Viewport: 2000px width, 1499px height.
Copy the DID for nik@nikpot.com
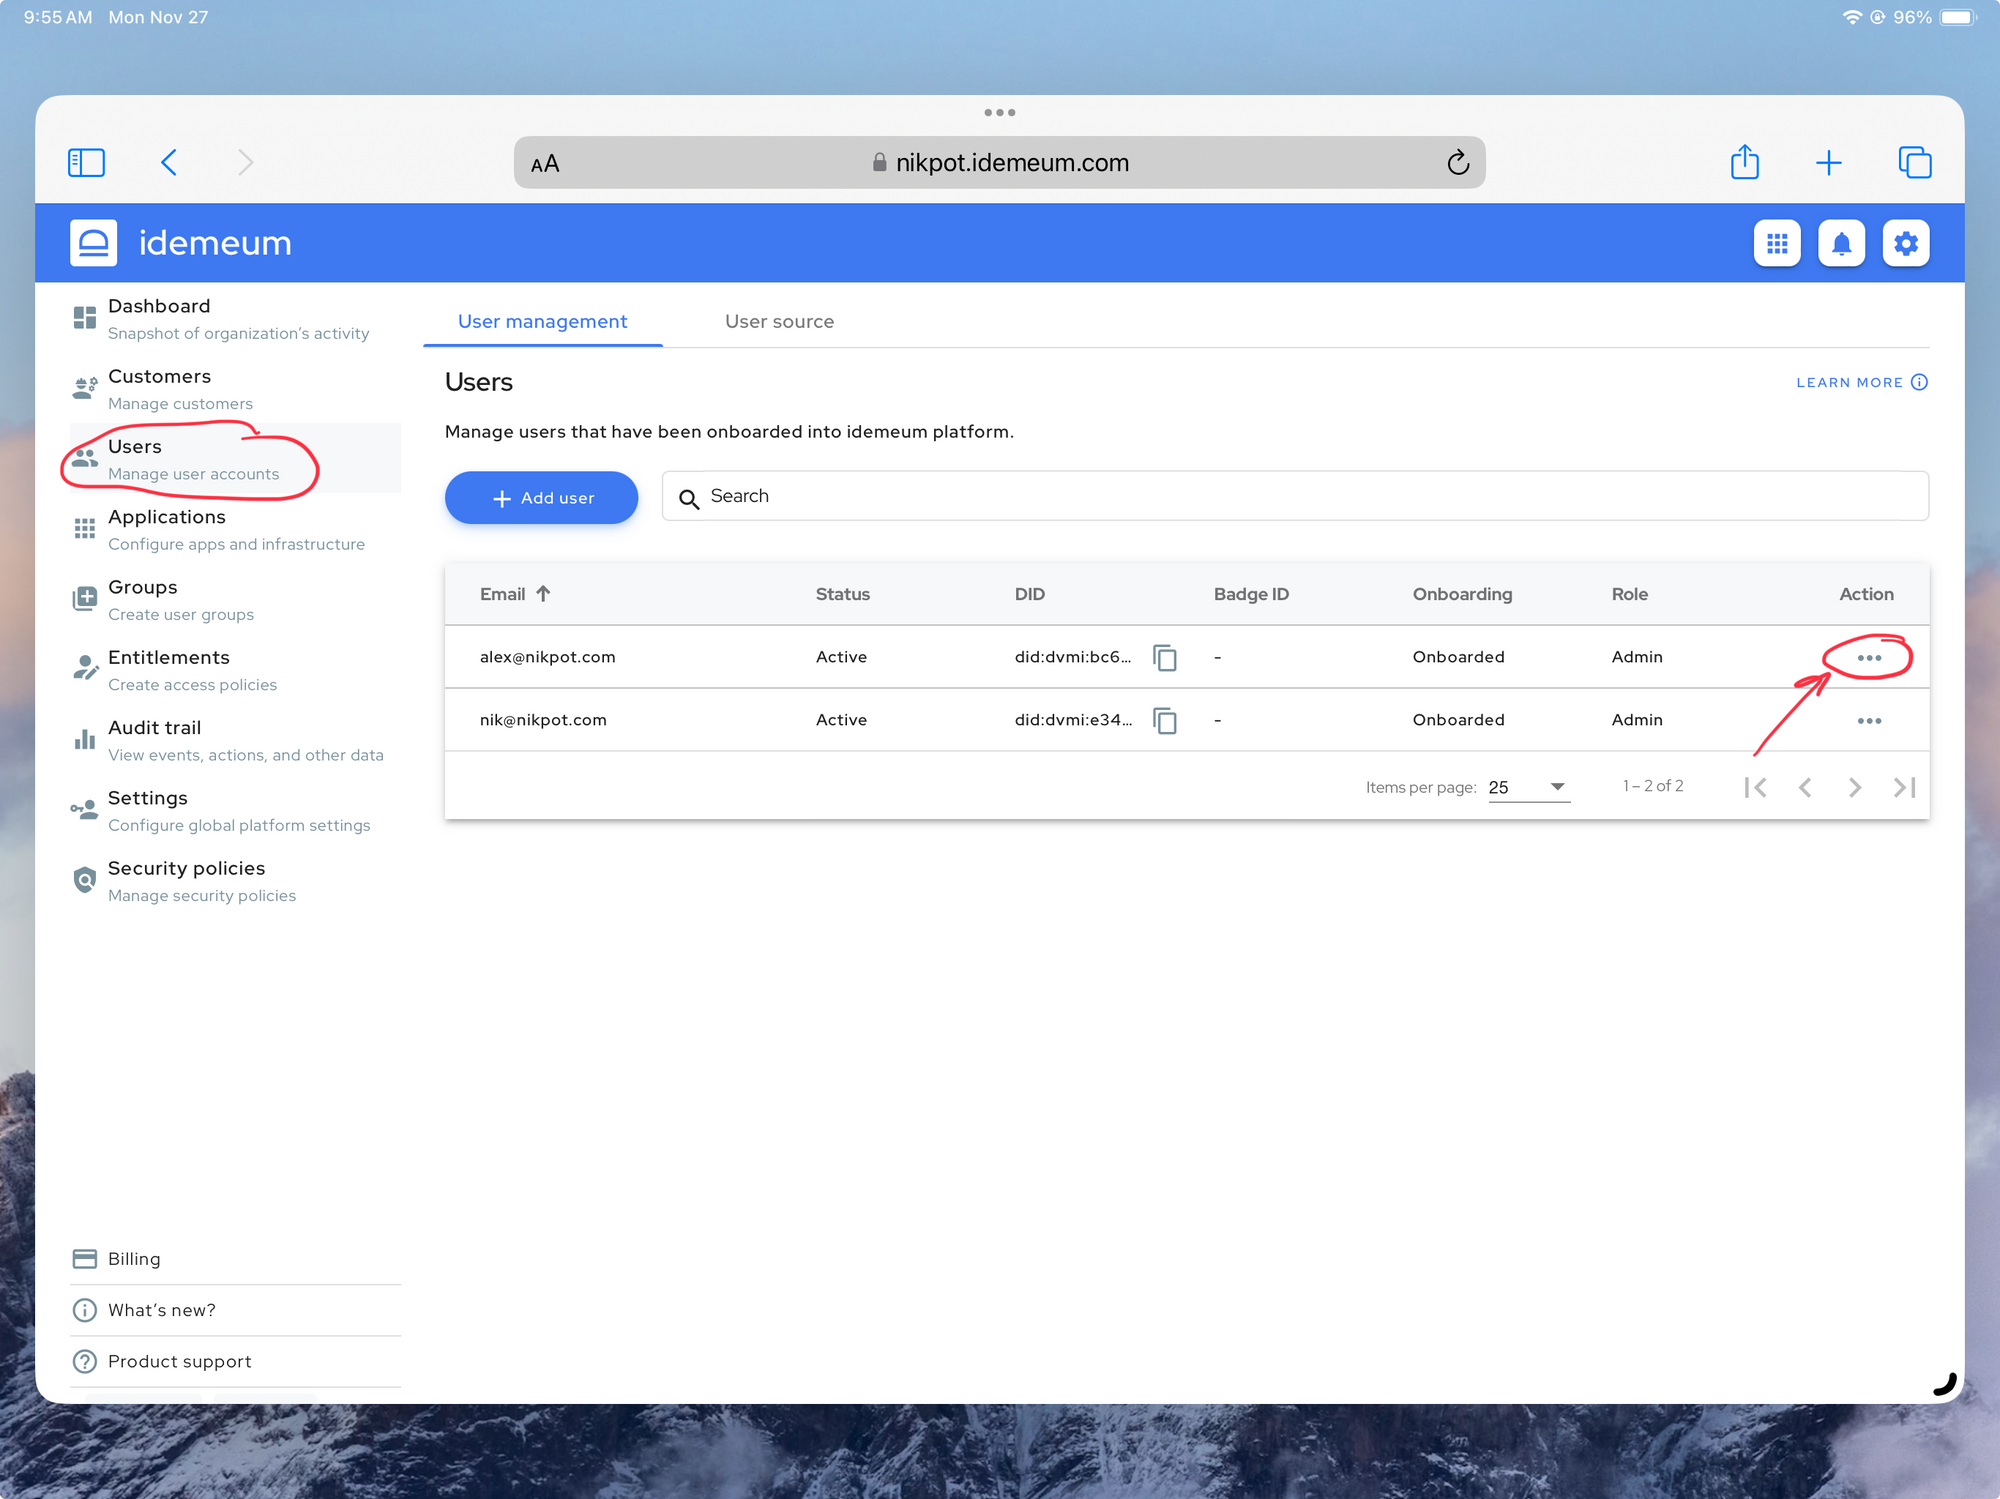pyautogui.click(x=1165, y=720)
